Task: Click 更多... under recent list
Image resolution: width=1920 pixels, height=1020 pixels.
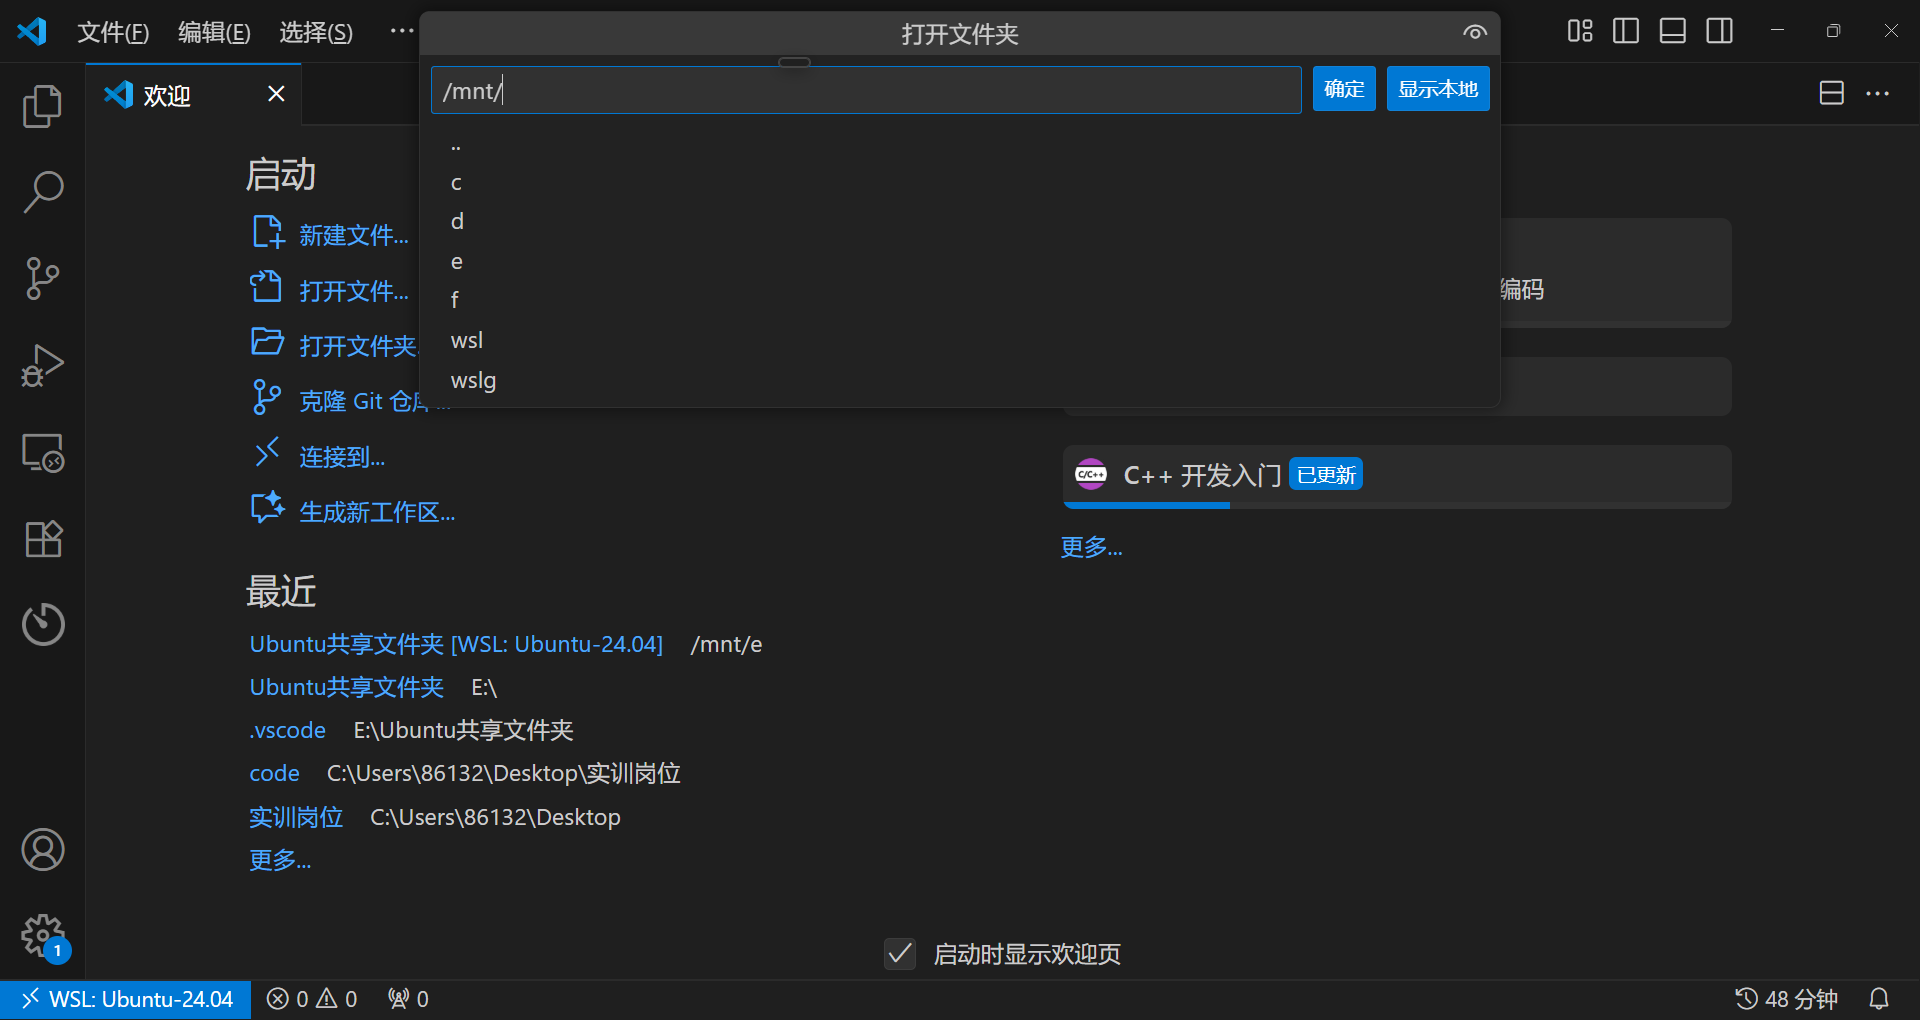Action: (x=280, y=860)
